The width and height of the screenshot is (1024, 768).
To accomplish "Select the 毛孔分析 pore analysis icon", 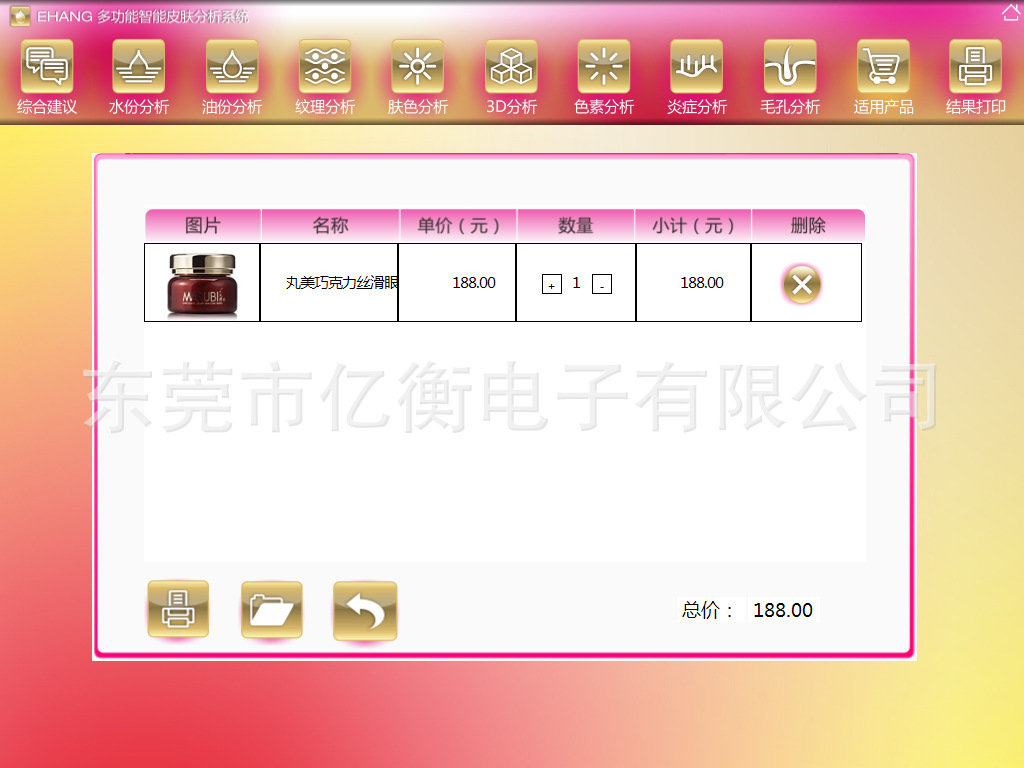I will [x=790, y=67].
